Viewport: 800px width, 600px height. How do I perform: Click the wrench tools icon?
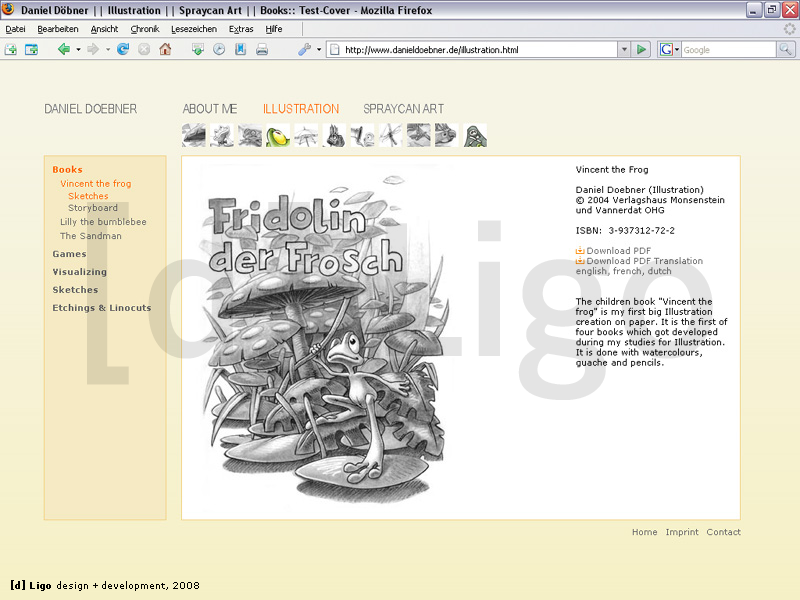pos(305,49)
